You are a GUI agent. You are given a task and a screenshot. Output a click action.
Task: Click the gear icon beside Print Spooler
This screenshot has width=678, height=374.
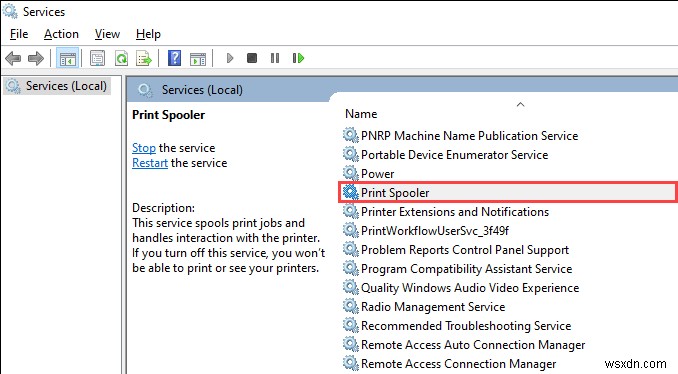pyautogui.click(x=351, y=192)
